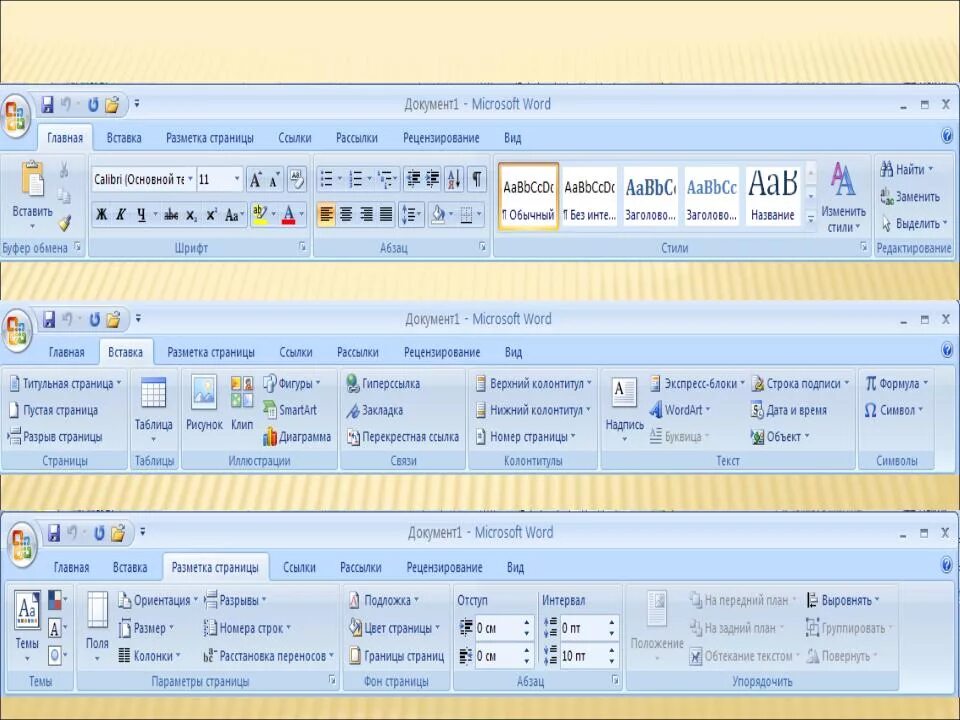Click Закладка in the Связи group
The height and width of the screenshot is (720, 960).
click(x=375, y=410)
